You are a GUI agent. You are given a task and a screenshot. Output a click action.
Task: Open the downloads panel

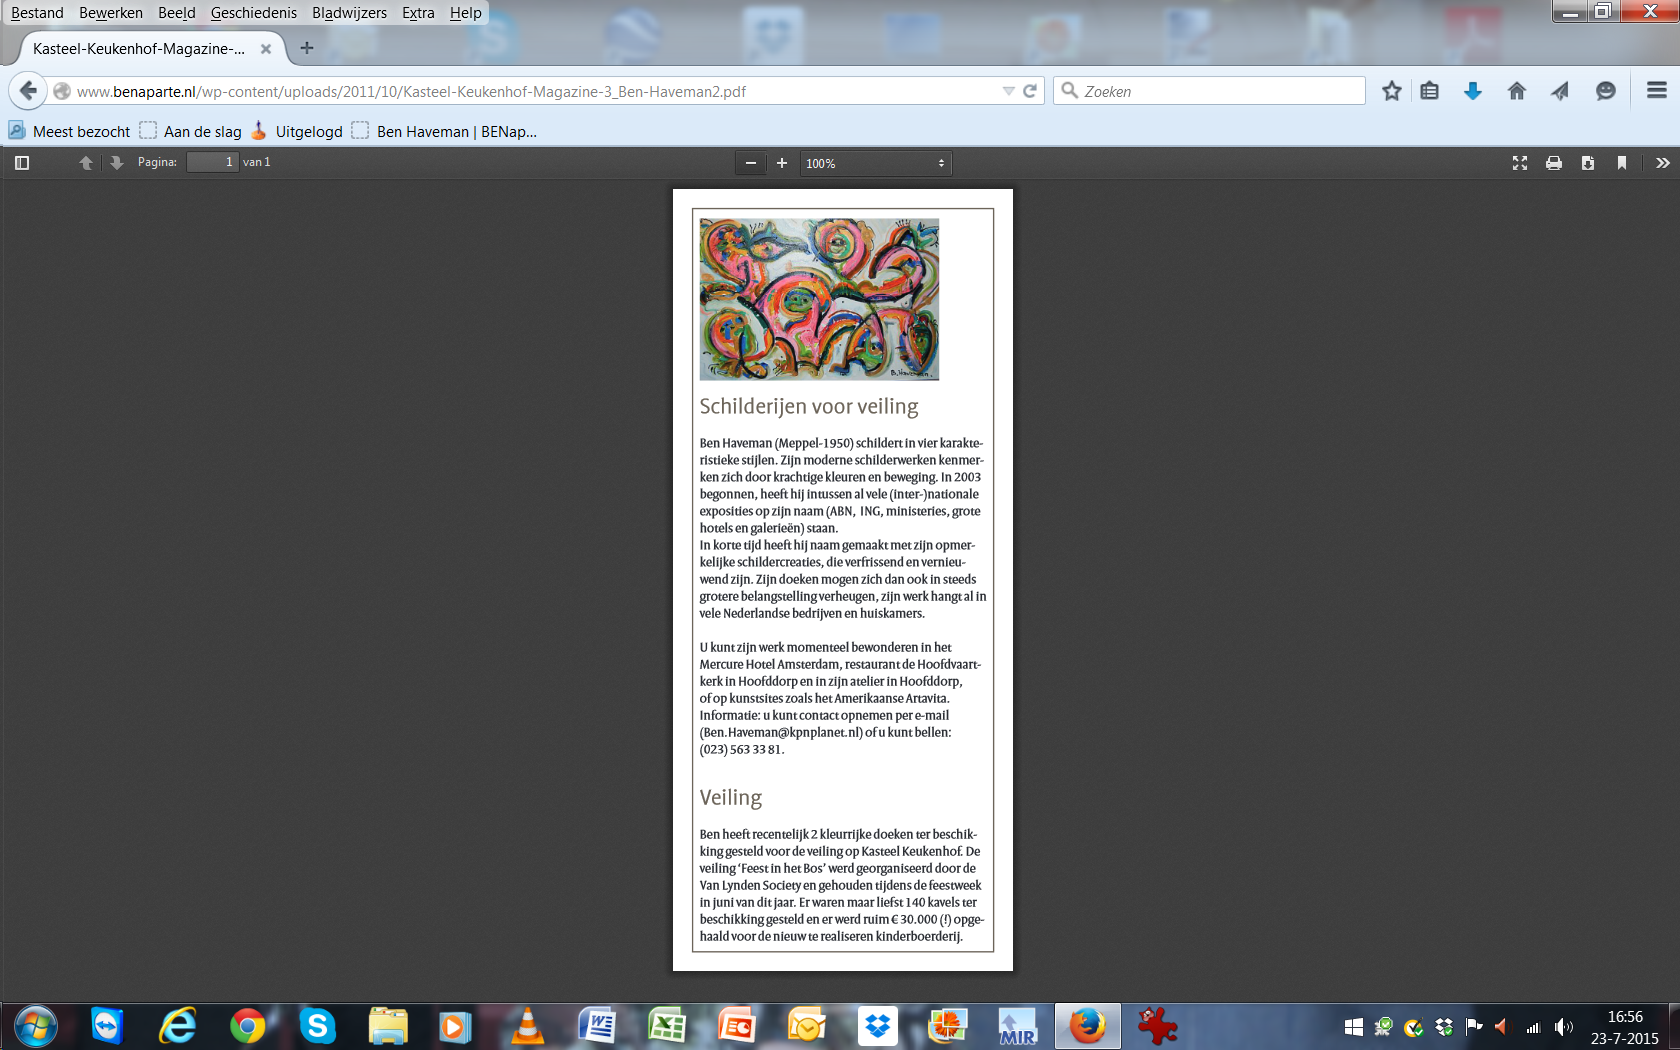point(1473,91)
